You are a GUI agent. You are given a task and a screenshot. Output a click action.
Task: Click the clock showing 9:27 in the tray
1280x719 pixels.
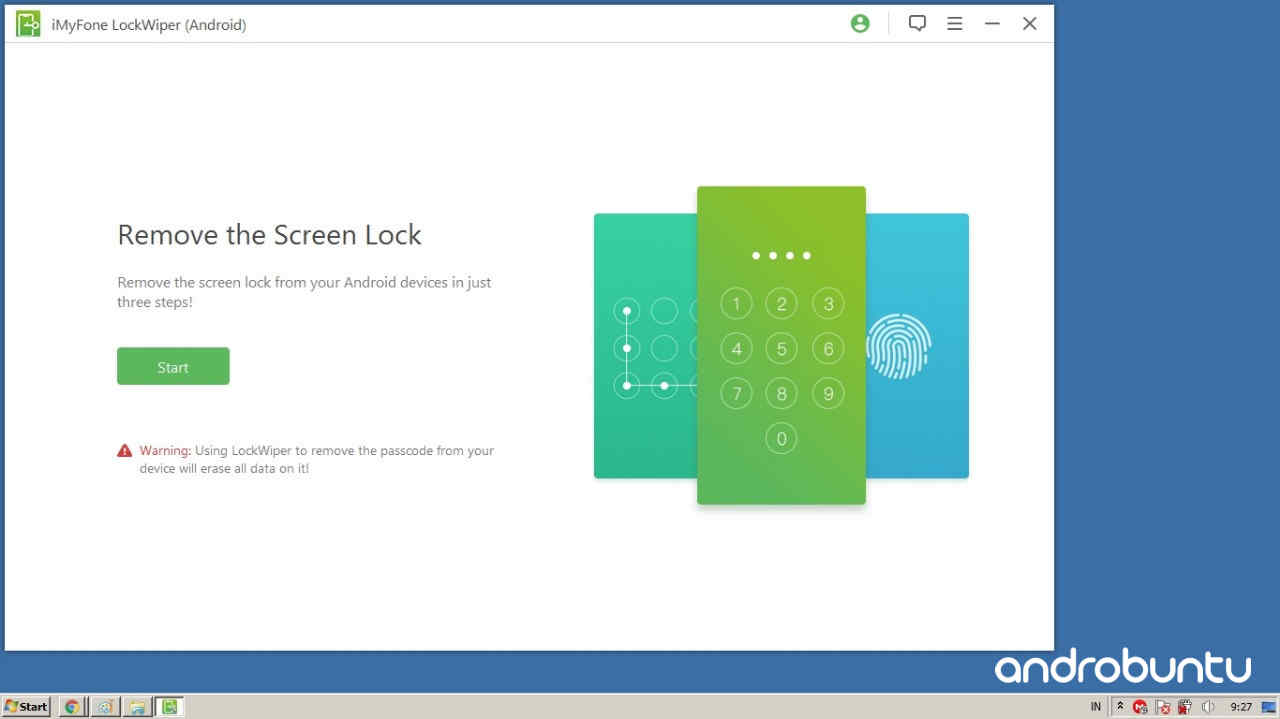1241,707
